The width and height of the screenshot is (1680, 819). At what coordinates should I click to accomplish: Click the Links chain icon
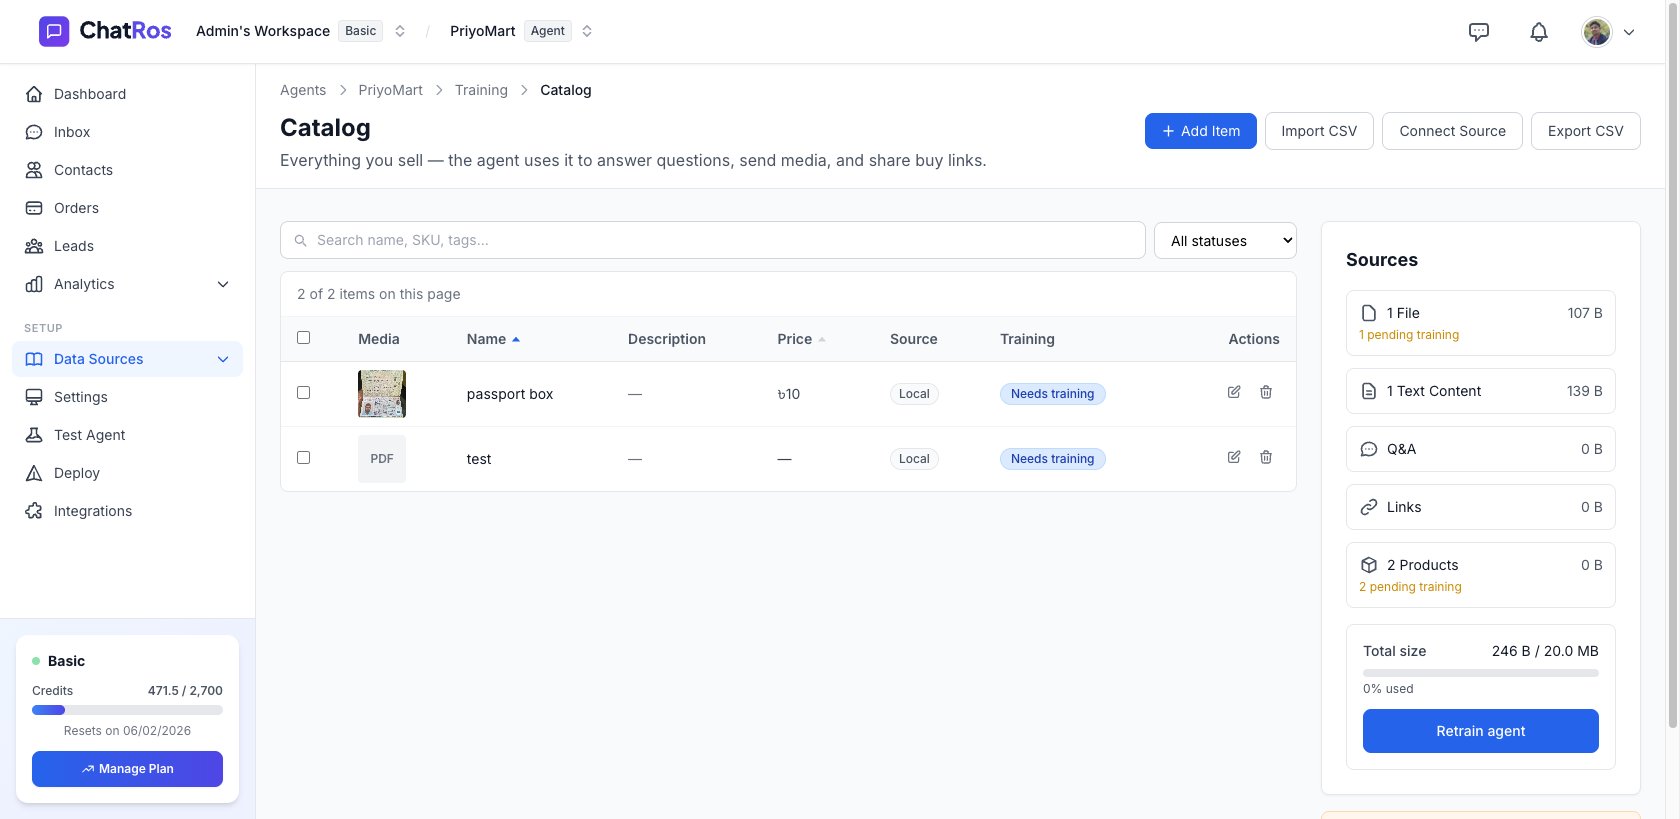1369,507
